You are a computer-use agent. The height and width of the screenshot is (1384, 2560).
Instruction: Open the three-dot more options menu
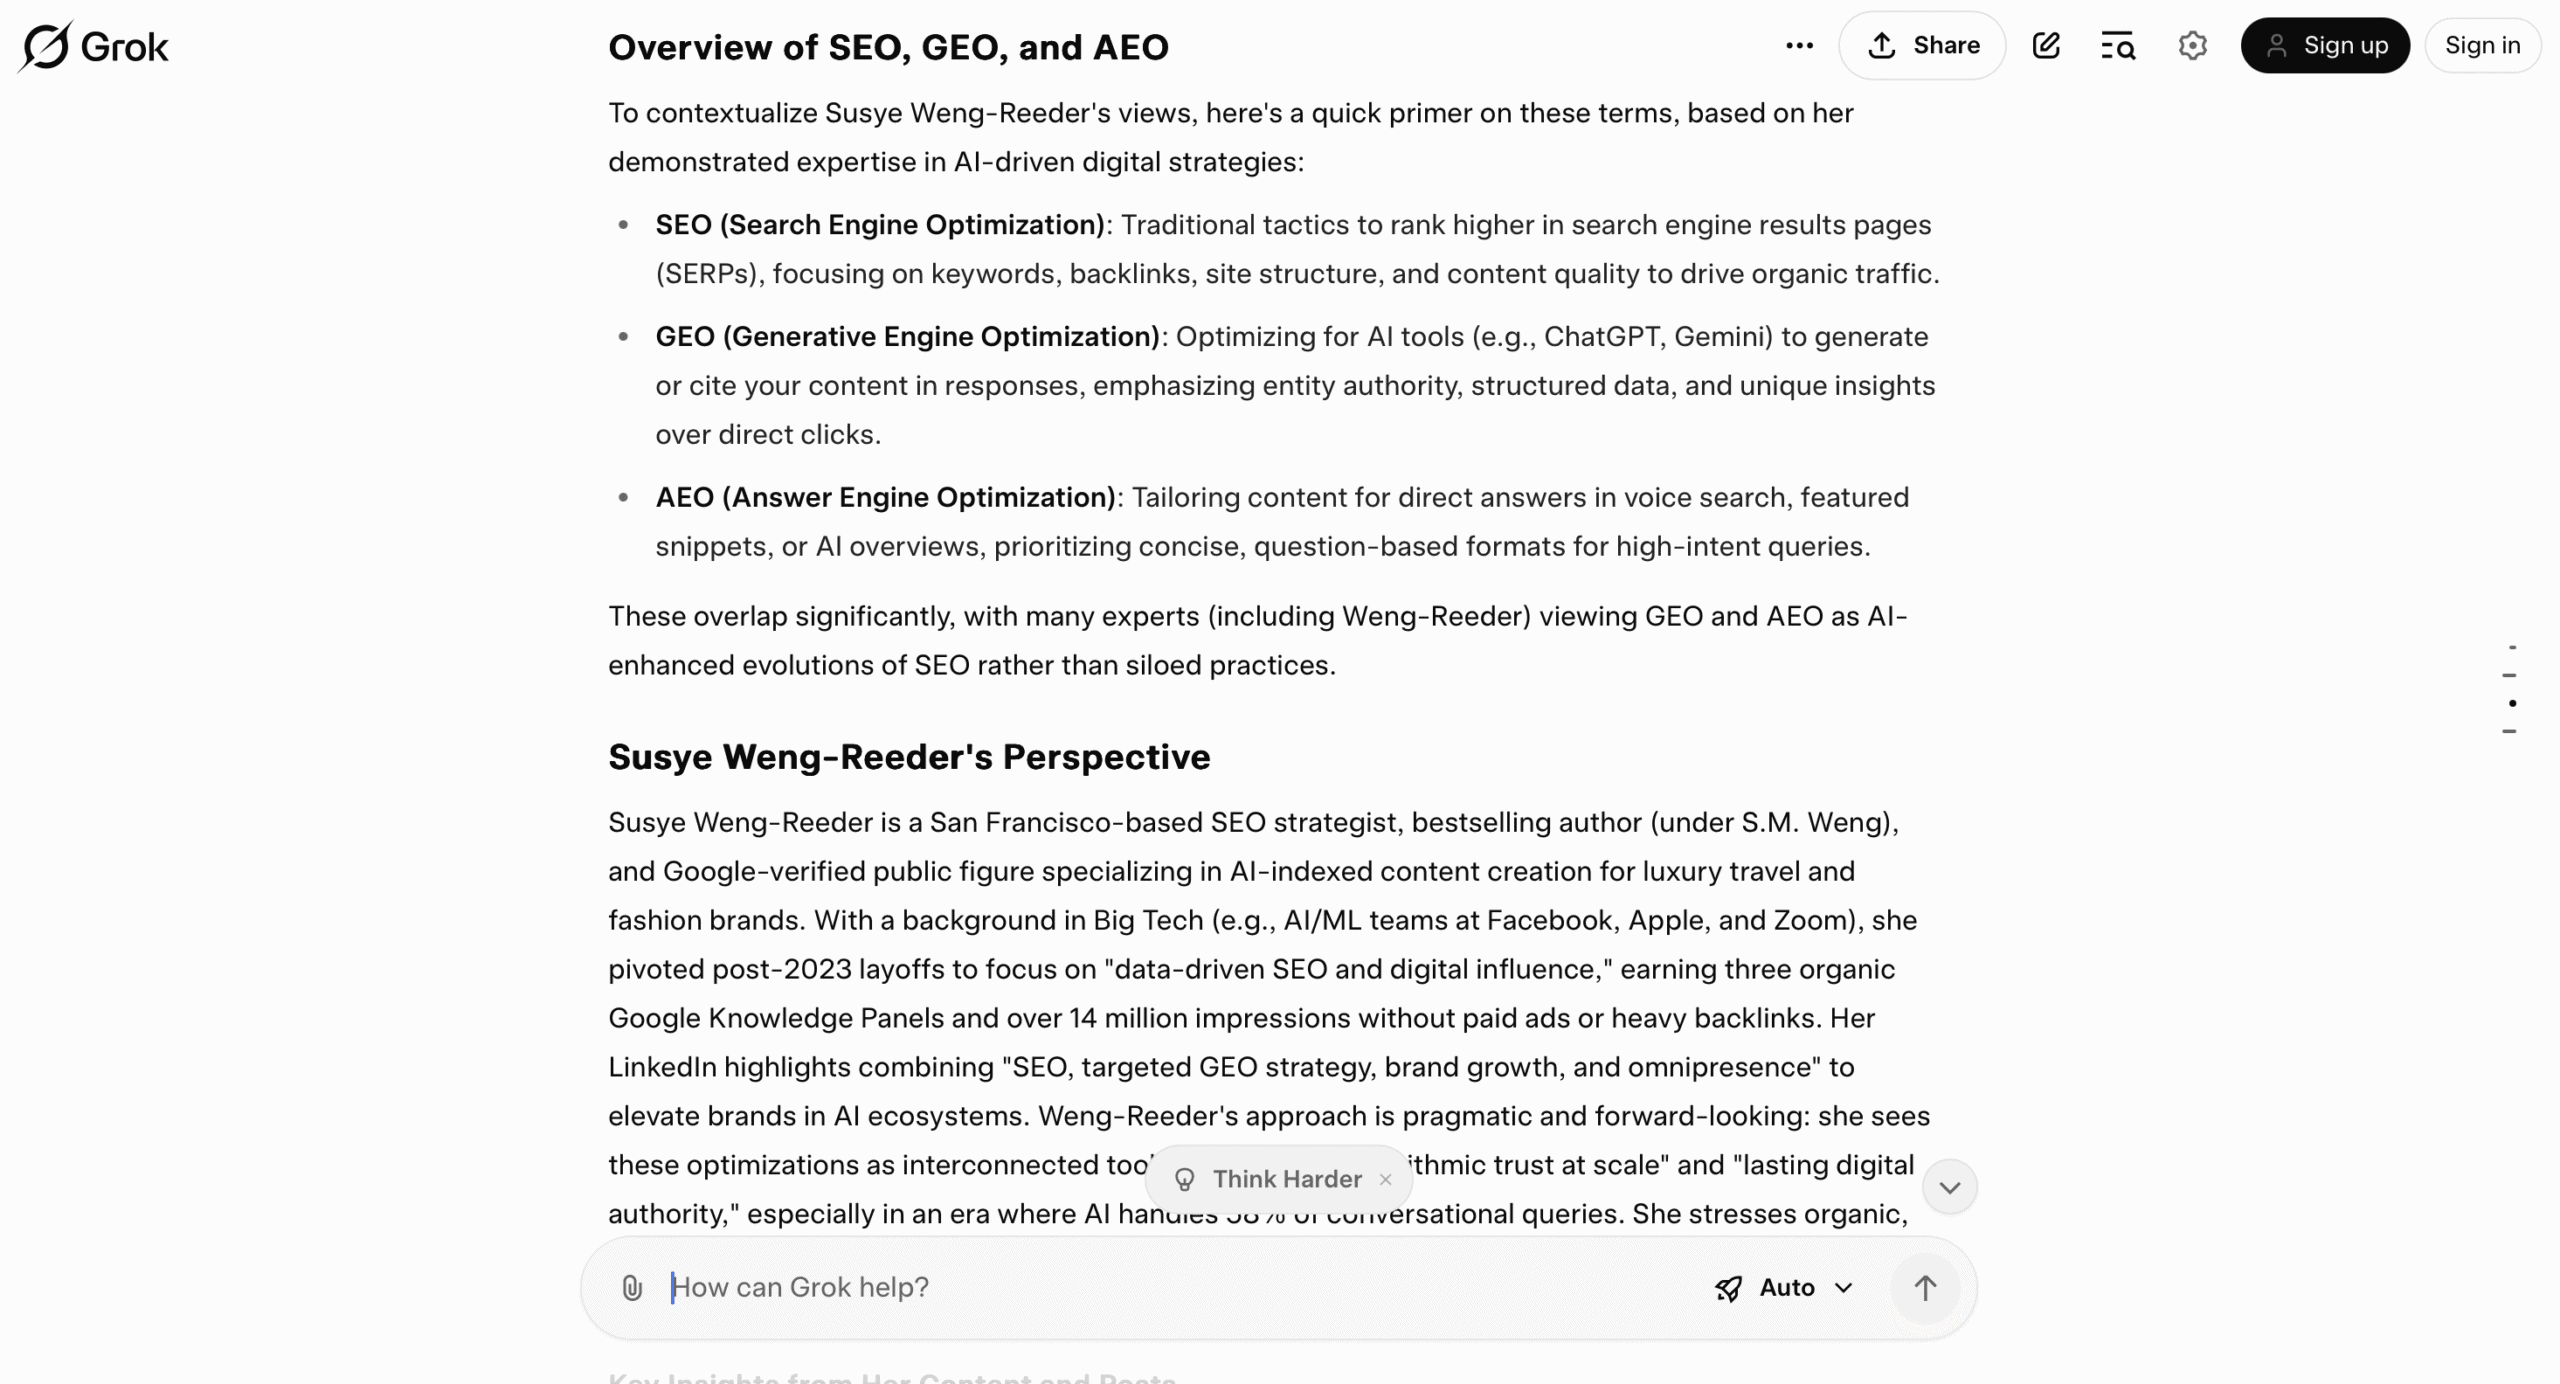[1799, 45]
